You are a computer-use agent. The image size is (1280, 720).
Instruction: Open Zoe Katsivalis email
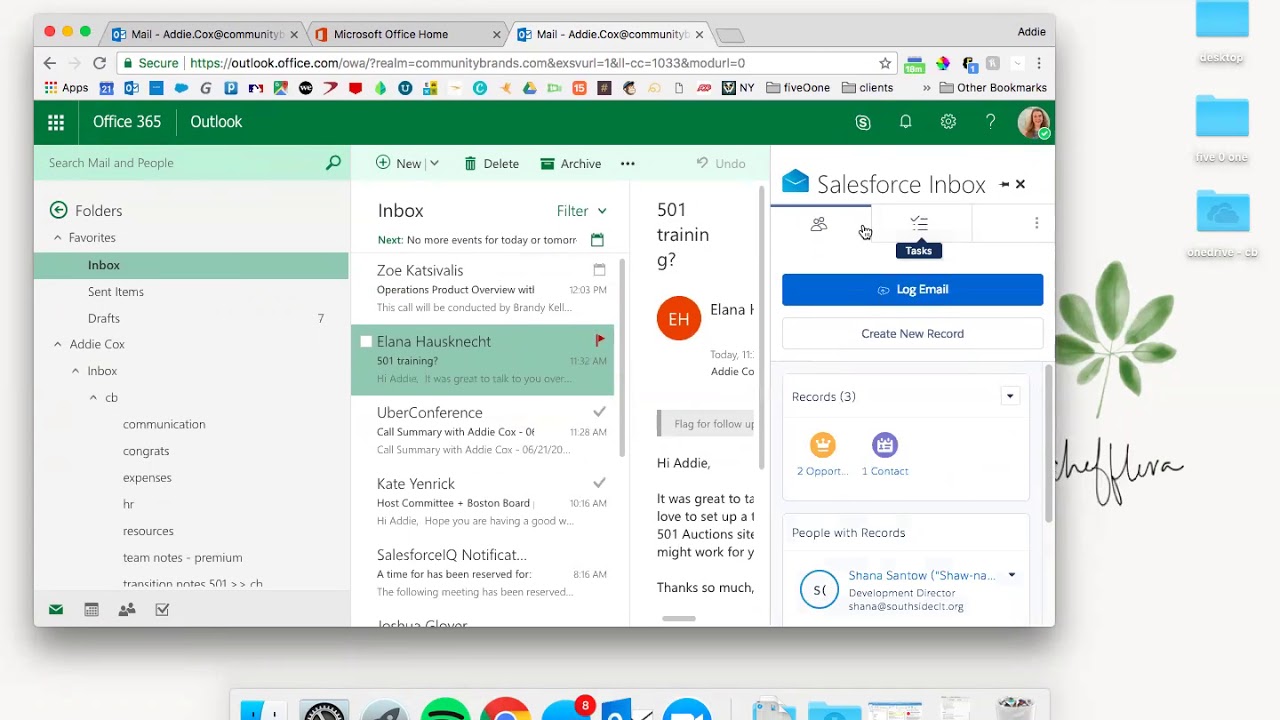point(482,288)
